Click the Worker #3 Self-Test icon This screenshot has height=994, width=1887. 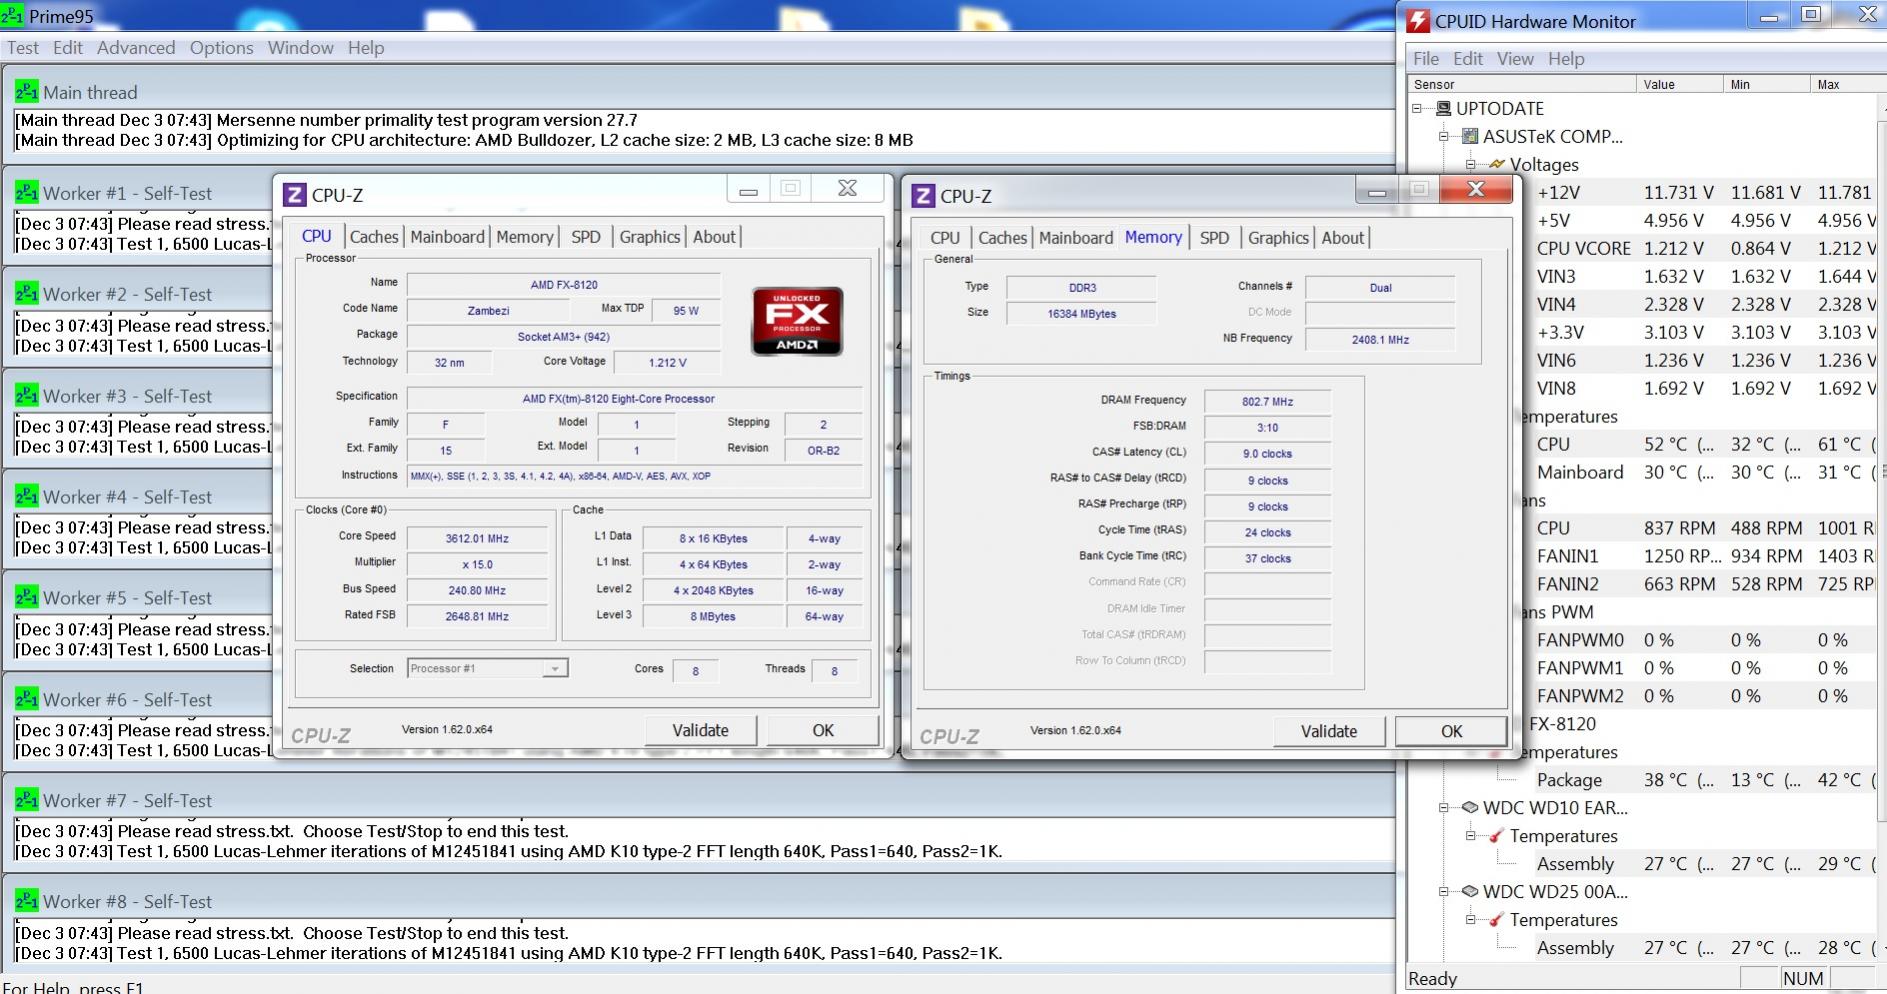pos(26,396)
